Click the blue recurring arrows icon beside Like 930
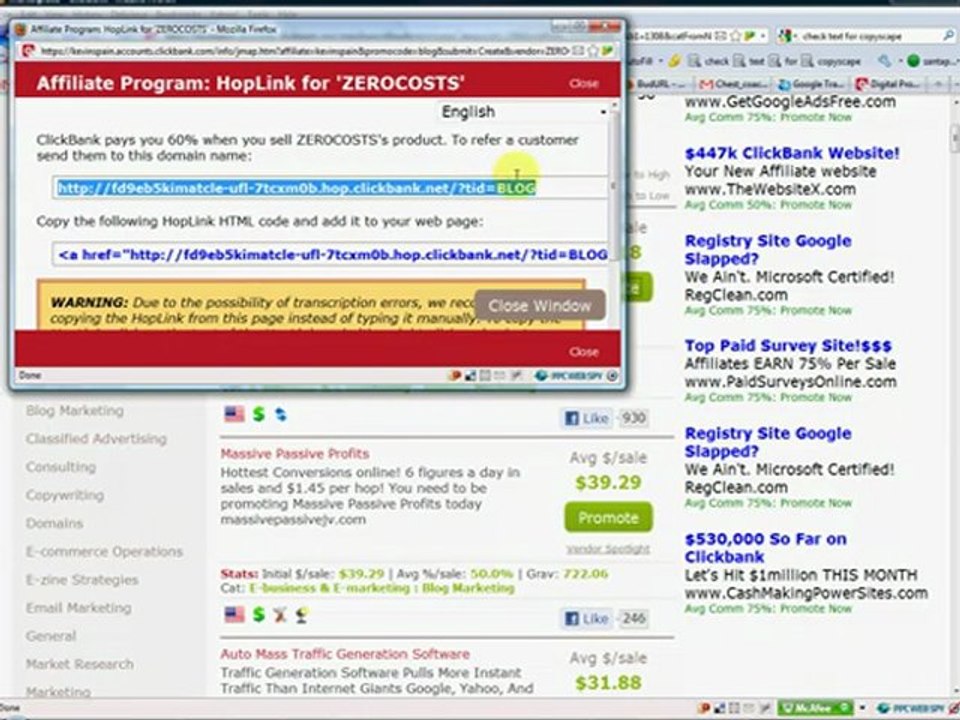This screenshot has width=960, height=720. click(280, 414)
